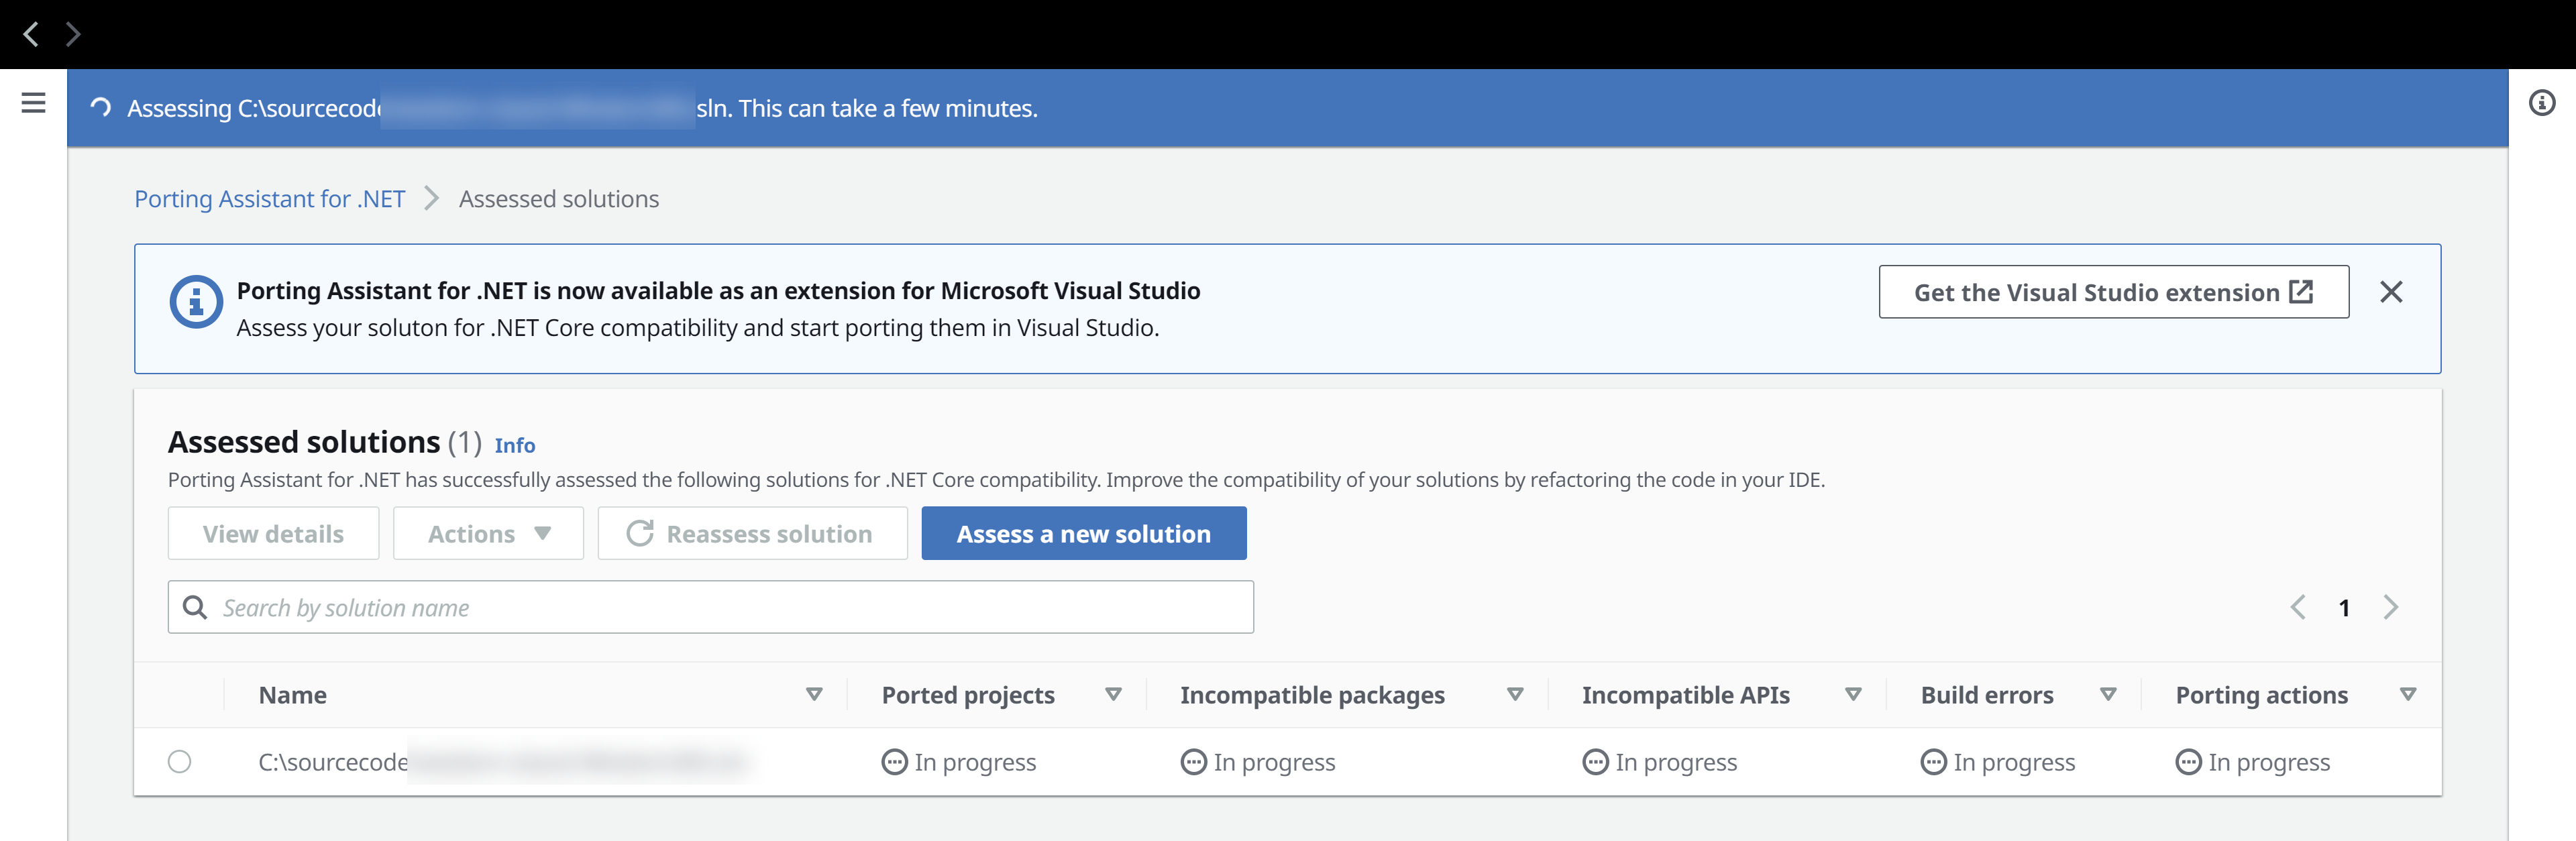
Task: Dismiss the Visual Studio extension notice
Action: [2390, 292]
